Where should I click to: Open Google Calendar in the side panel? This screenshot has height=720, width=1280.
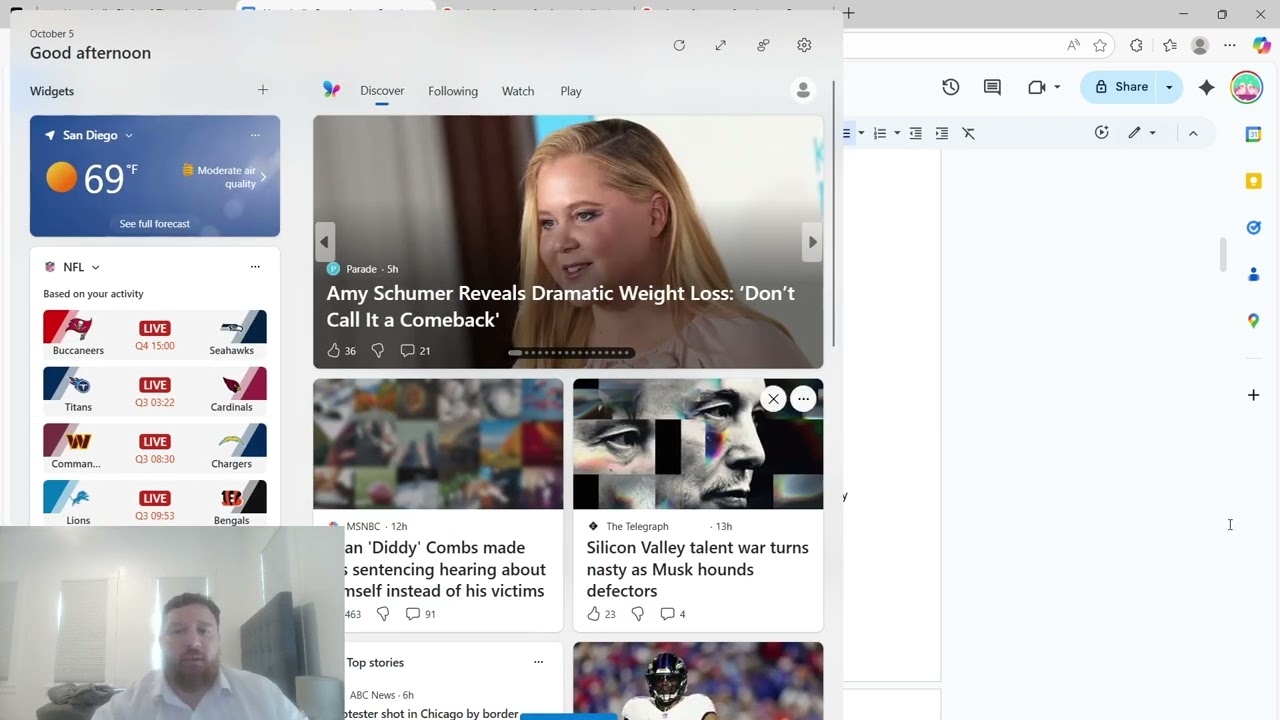pyautogui.click(x=1253, y=134)
